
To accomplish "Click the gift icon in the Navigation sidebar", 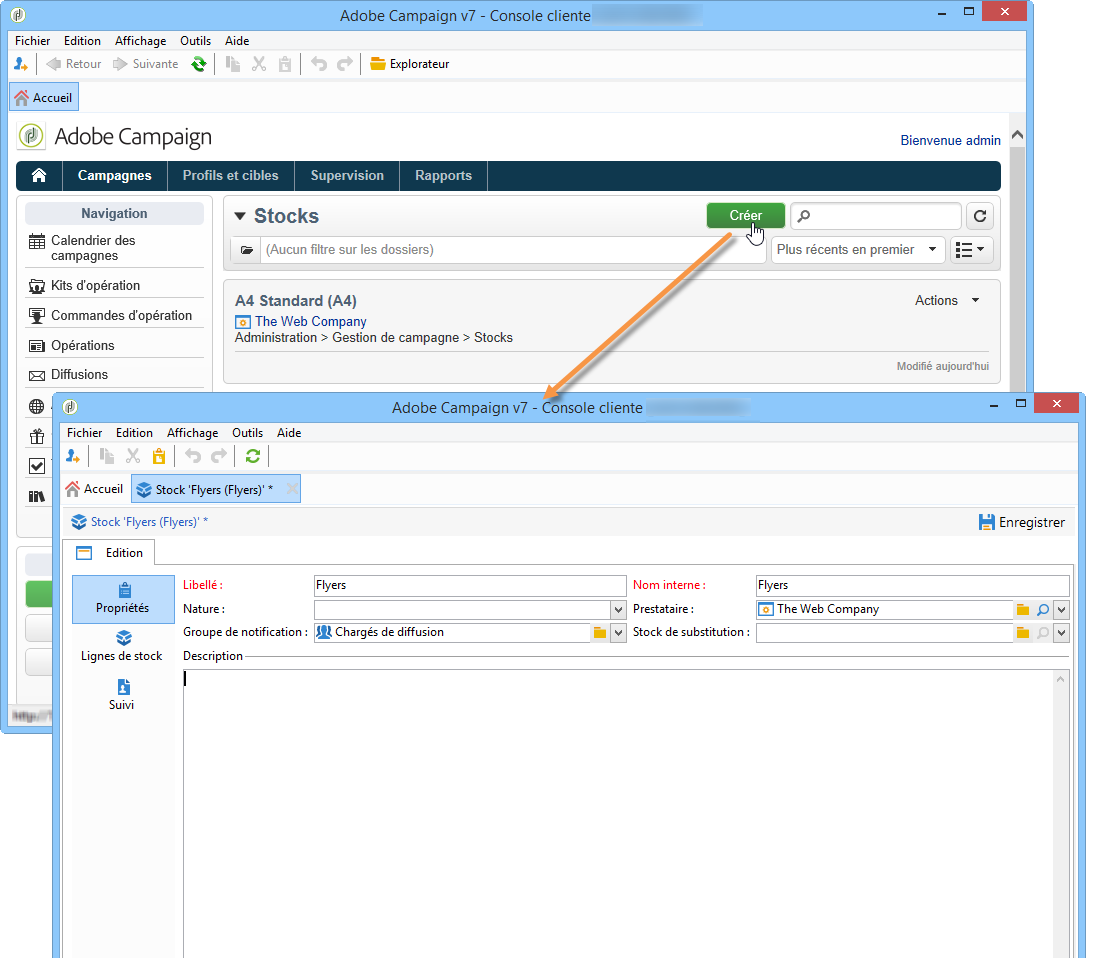I will click(36, 436).
